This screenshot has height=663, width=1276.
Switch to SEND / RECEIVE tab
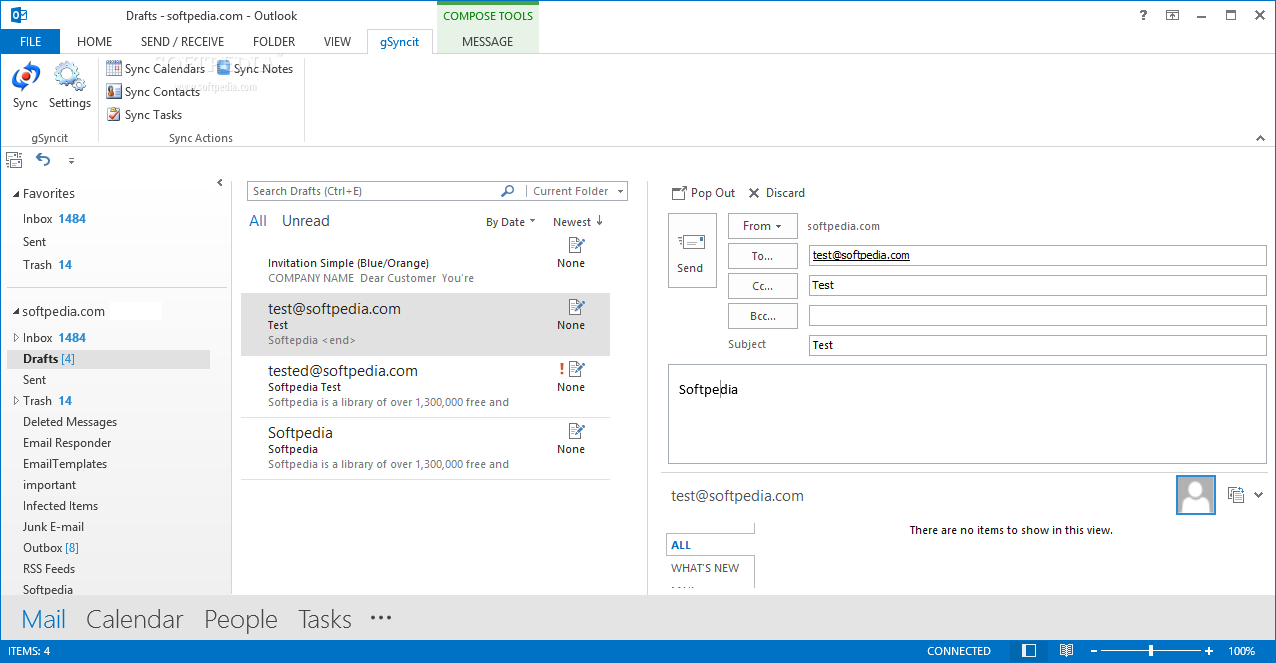click(182, 42)
